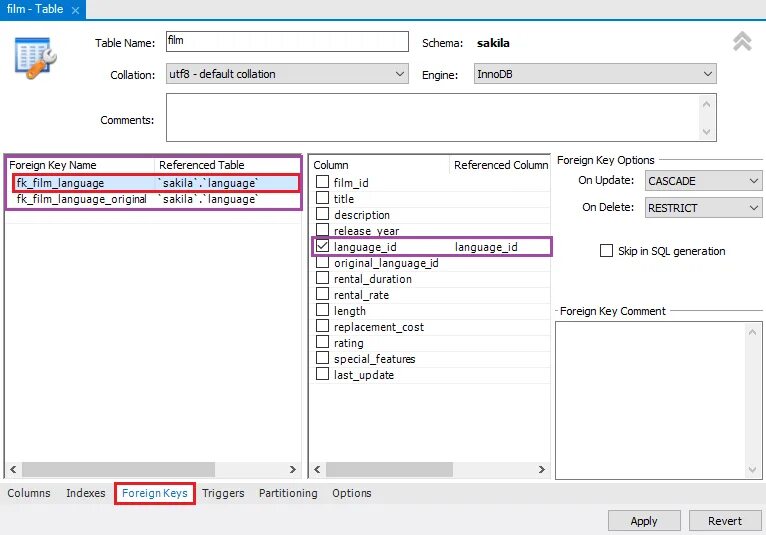Switch to the Indexes tab
Image resolution: width=766 pixels, height=535 pixels.
click(x=86, y=493)
